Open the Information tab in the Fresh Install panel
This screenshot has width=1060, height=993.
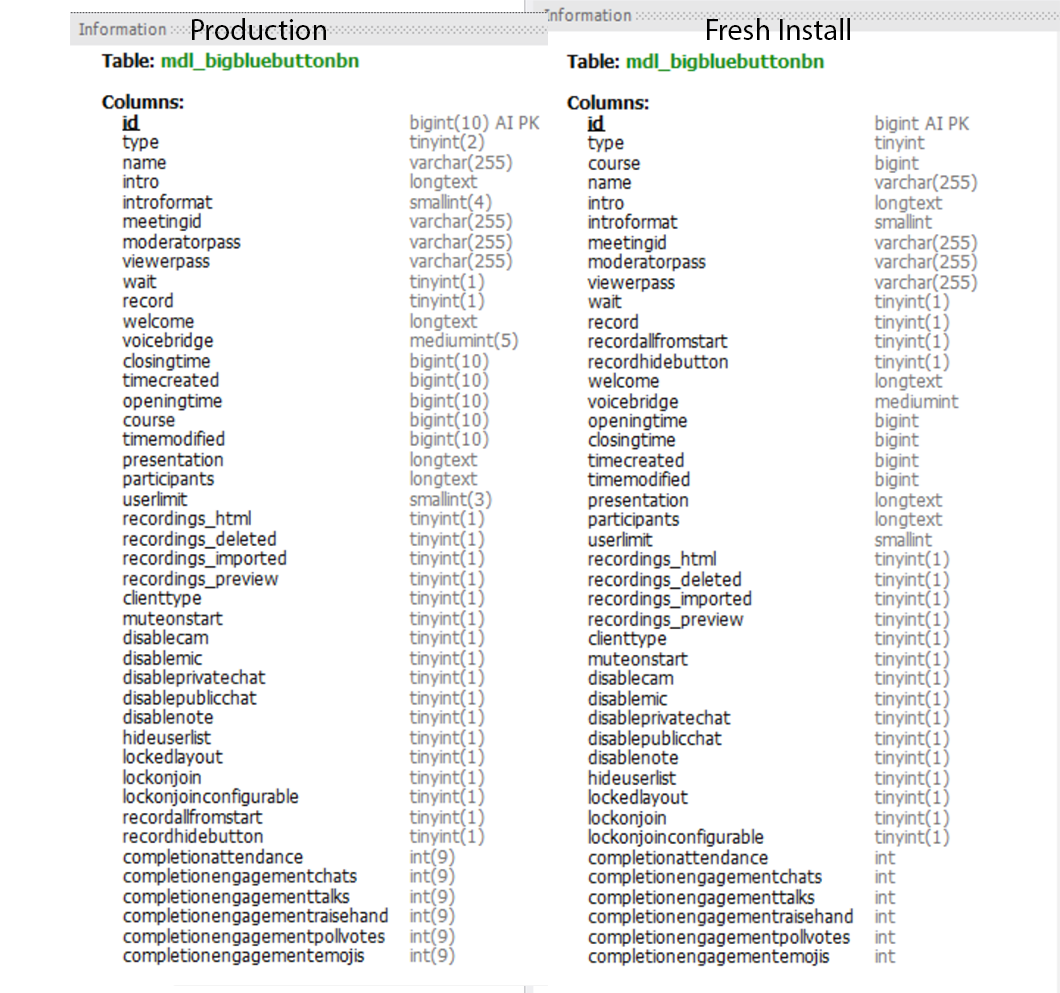click(x=588, y=16)
